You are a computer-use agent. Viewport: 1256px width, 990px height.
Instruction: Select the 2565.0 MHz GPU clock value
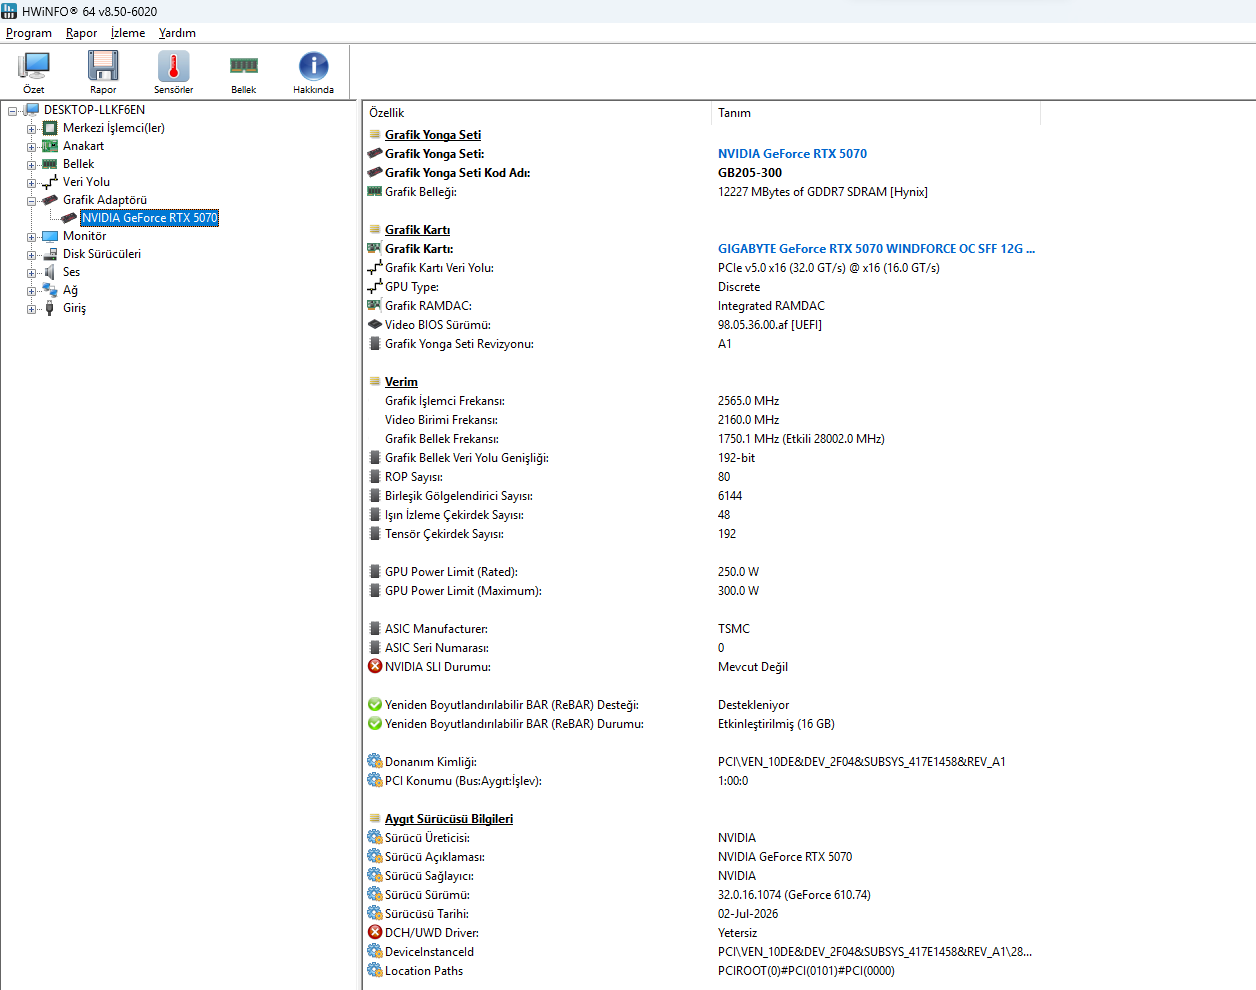tap(748, 401)
